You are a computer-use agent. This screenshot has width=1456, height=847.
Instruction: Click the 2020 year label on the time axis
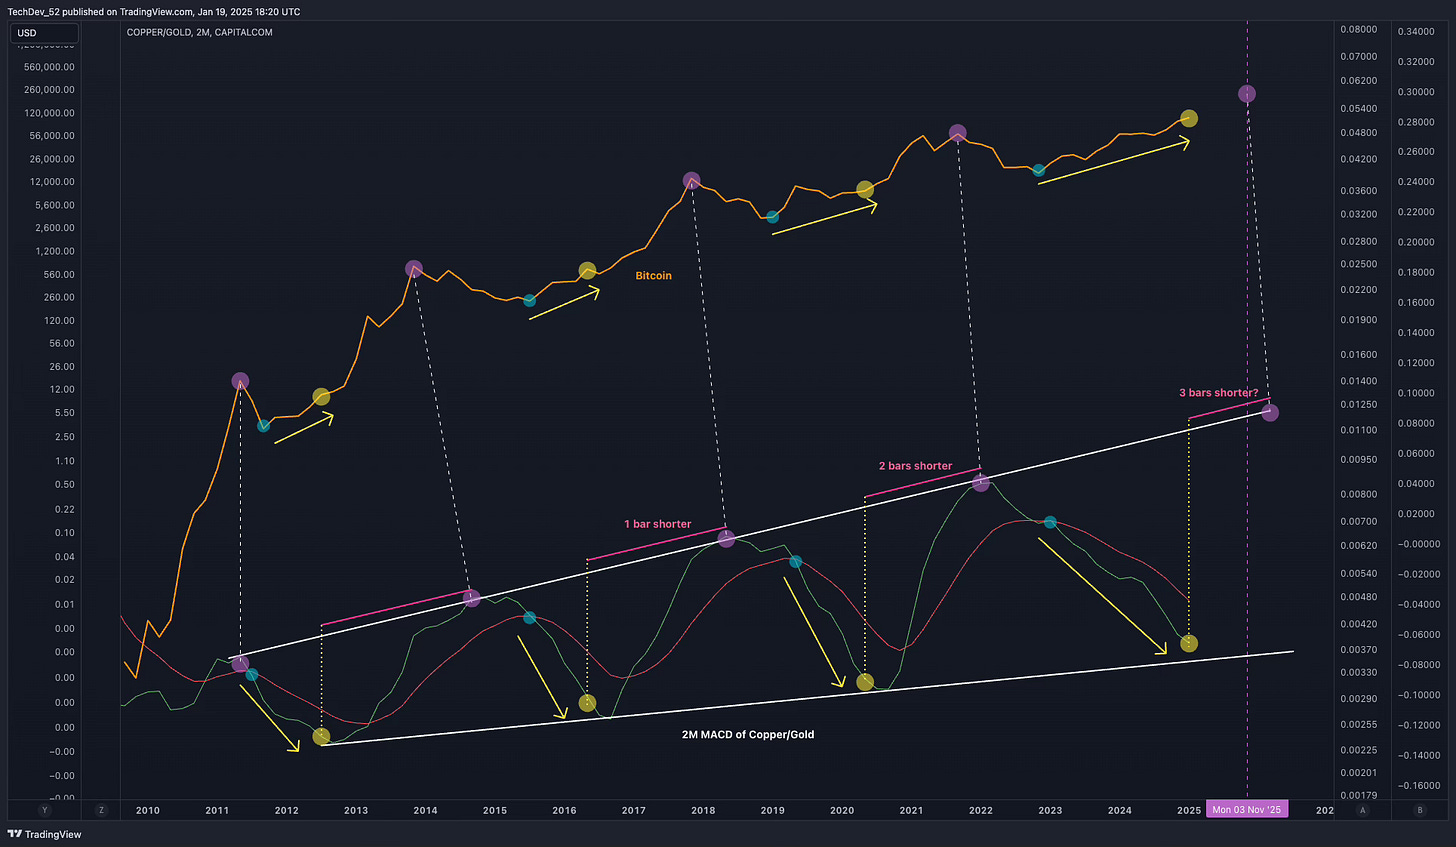[841, 810]
